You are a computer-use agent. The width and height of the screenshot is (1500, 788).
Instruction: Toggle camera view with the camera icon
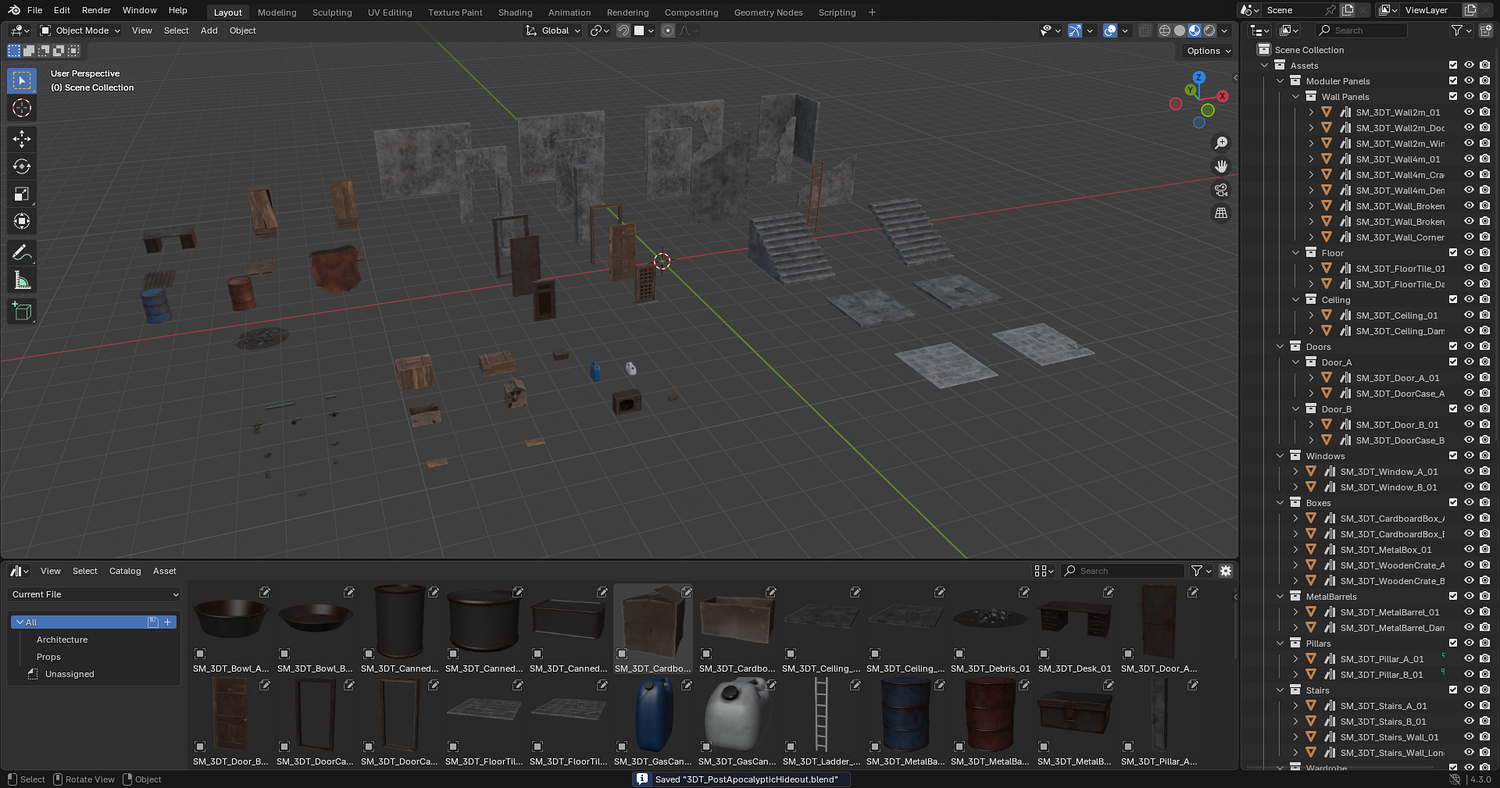(x=1221, y=190)
